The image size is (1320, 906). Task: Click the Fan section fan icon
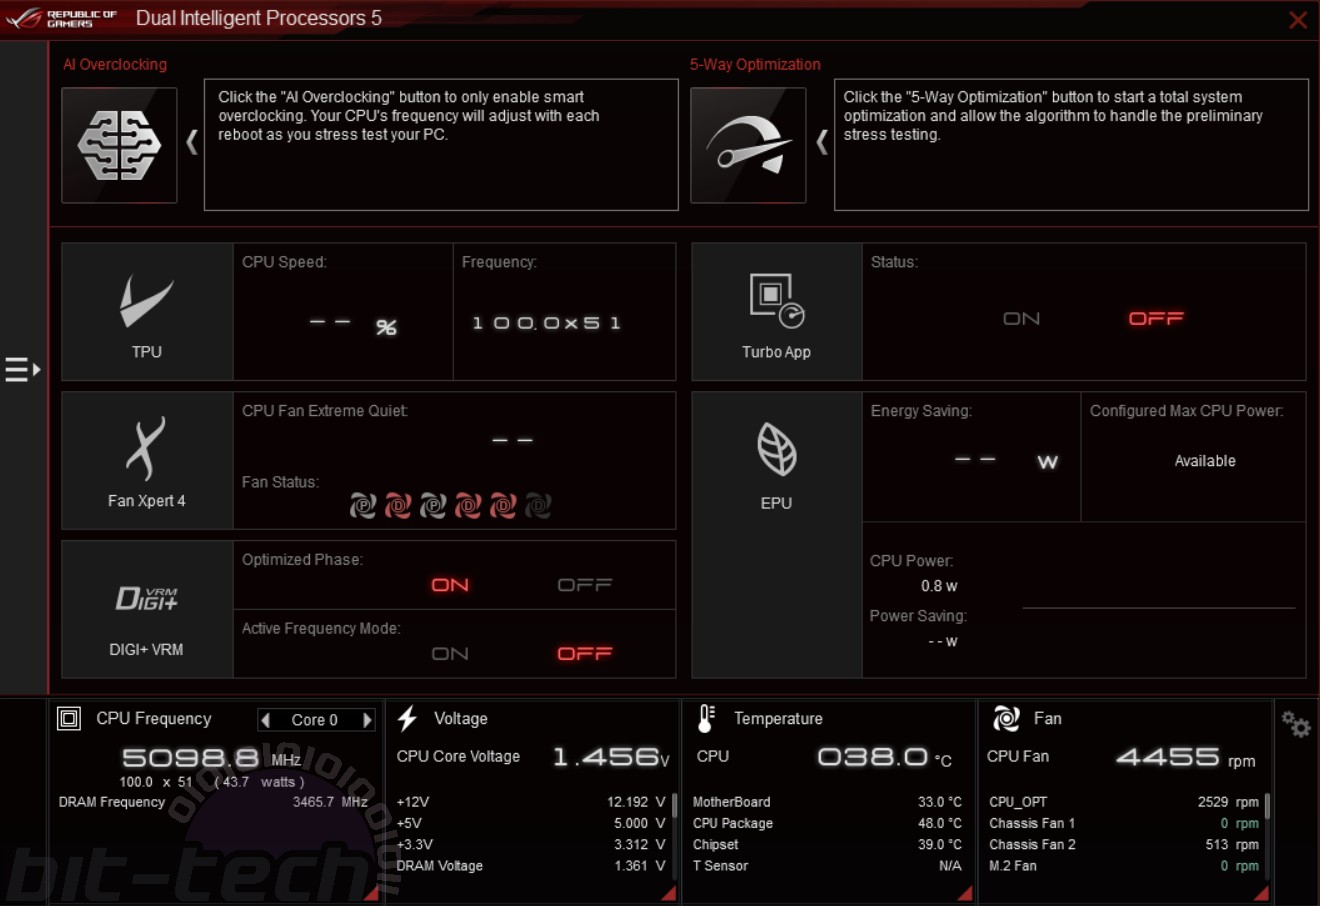(1006, 718)
